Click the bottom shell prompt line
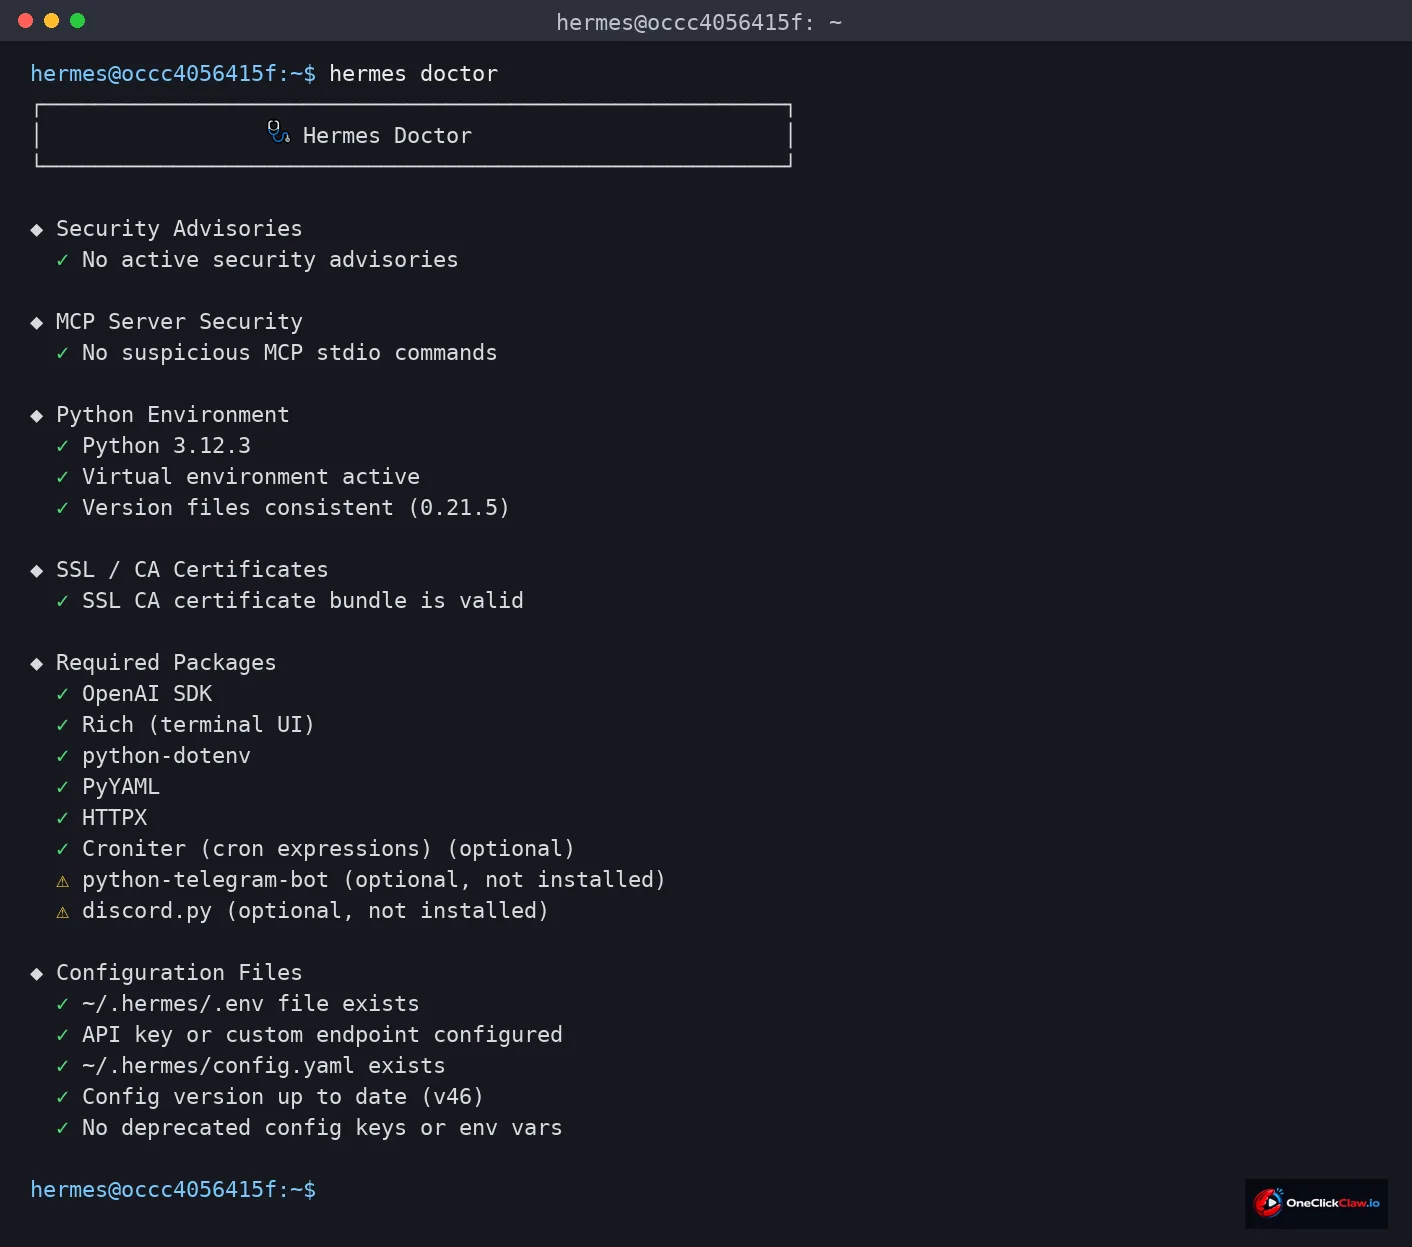 tap(173, 1190)
